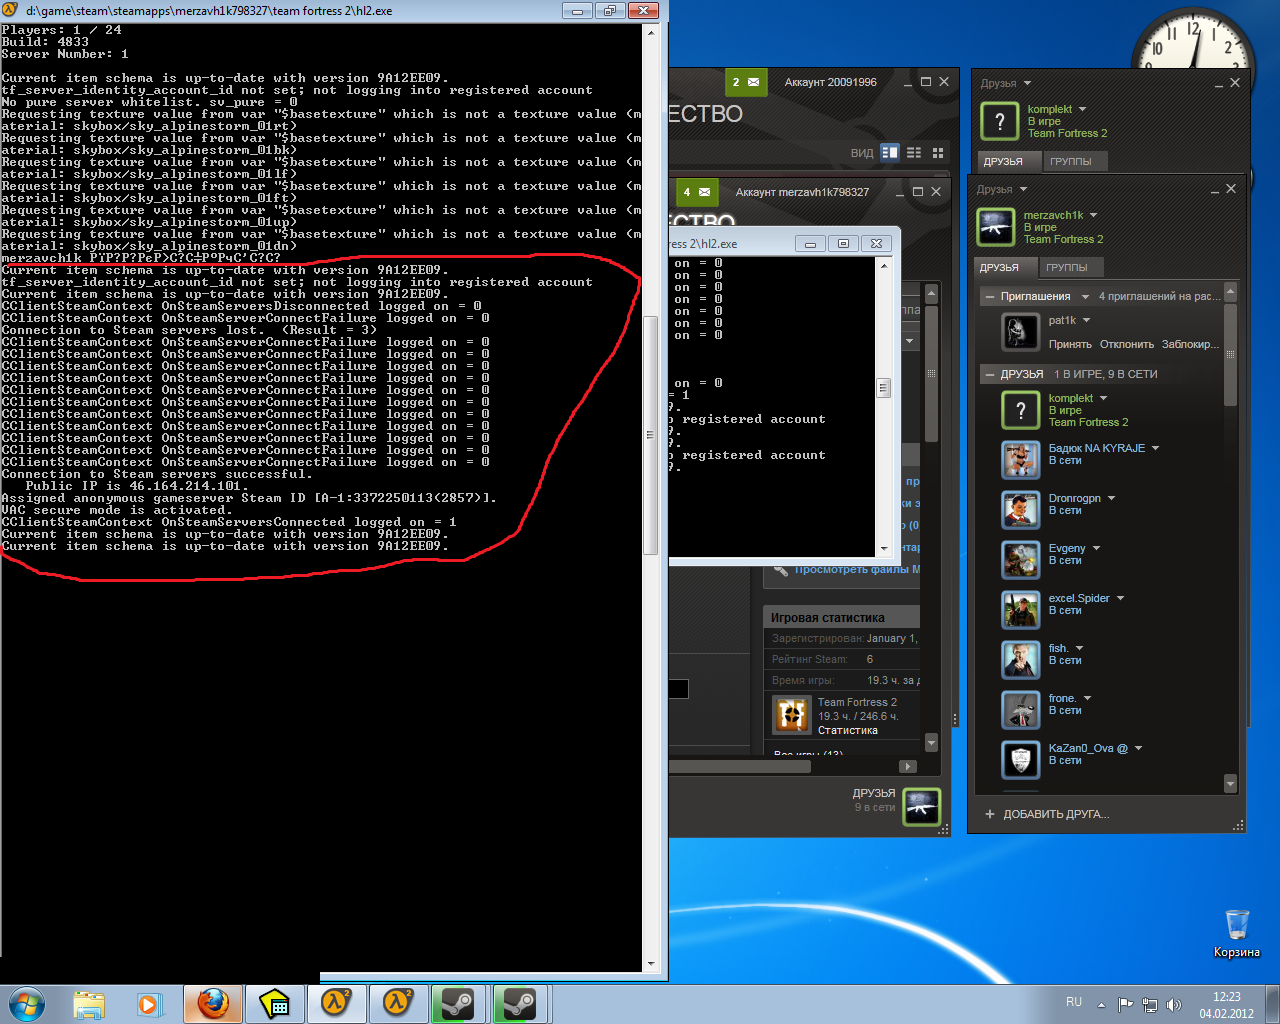
Task: Click Бадюк NA KYRAJE's avatar
Action: pyautogui.click(x=1021, y=460)
